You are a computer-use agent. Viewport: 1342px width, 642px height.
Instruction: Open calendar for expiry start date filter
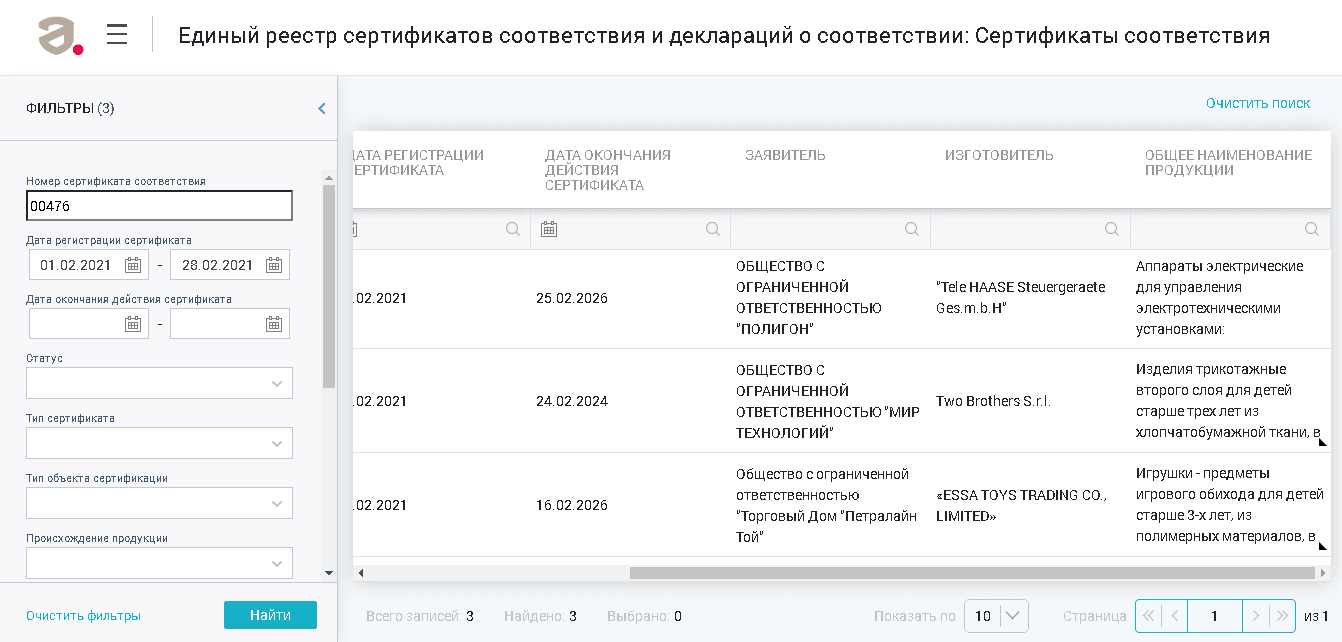click(133, 324)
